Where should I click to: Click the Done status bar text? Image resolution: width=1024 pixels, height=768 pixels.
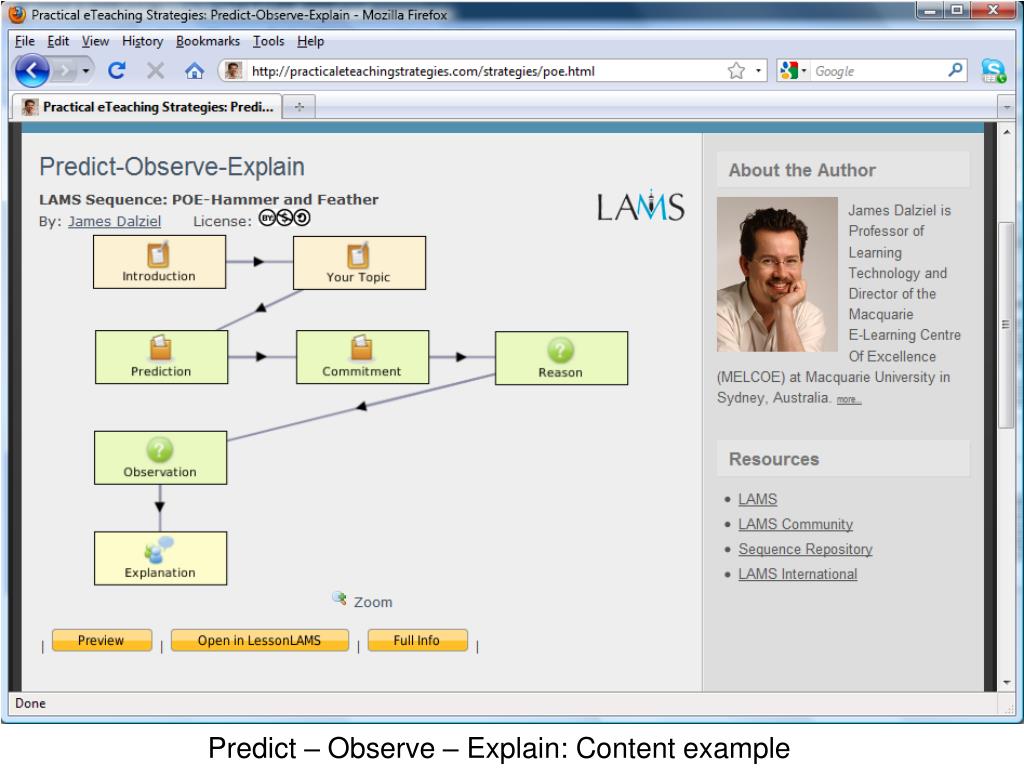30,703
